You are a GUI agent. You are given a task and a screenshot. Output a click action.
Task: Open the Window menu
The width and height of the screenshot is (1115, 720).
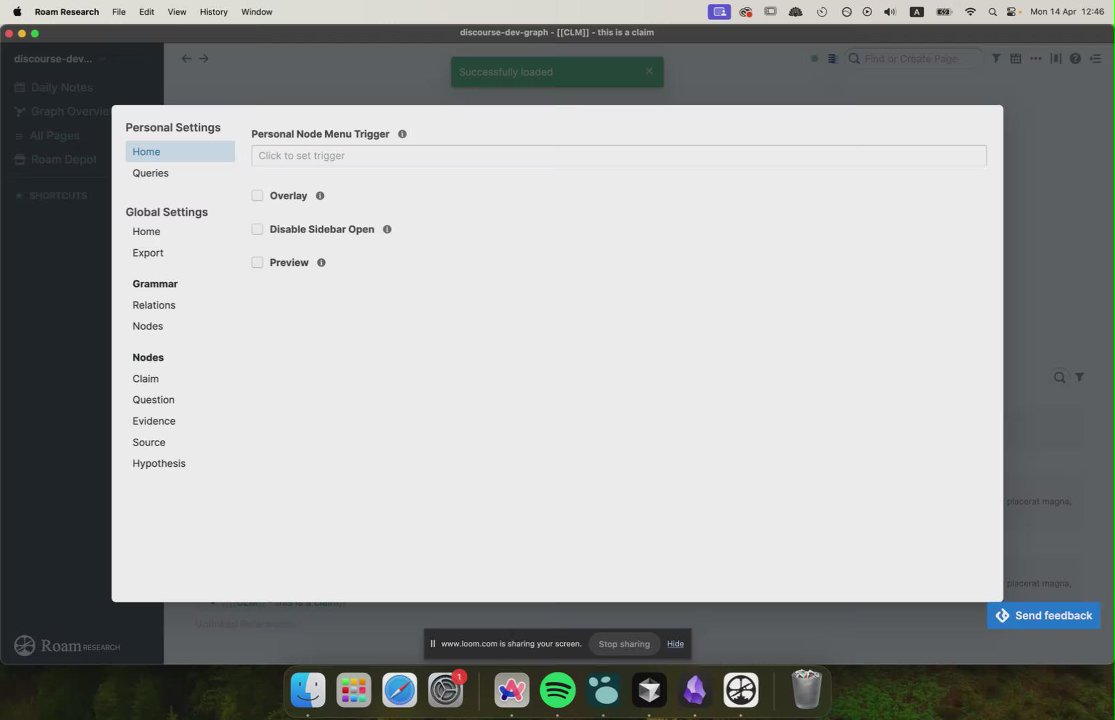click(257, 11)
